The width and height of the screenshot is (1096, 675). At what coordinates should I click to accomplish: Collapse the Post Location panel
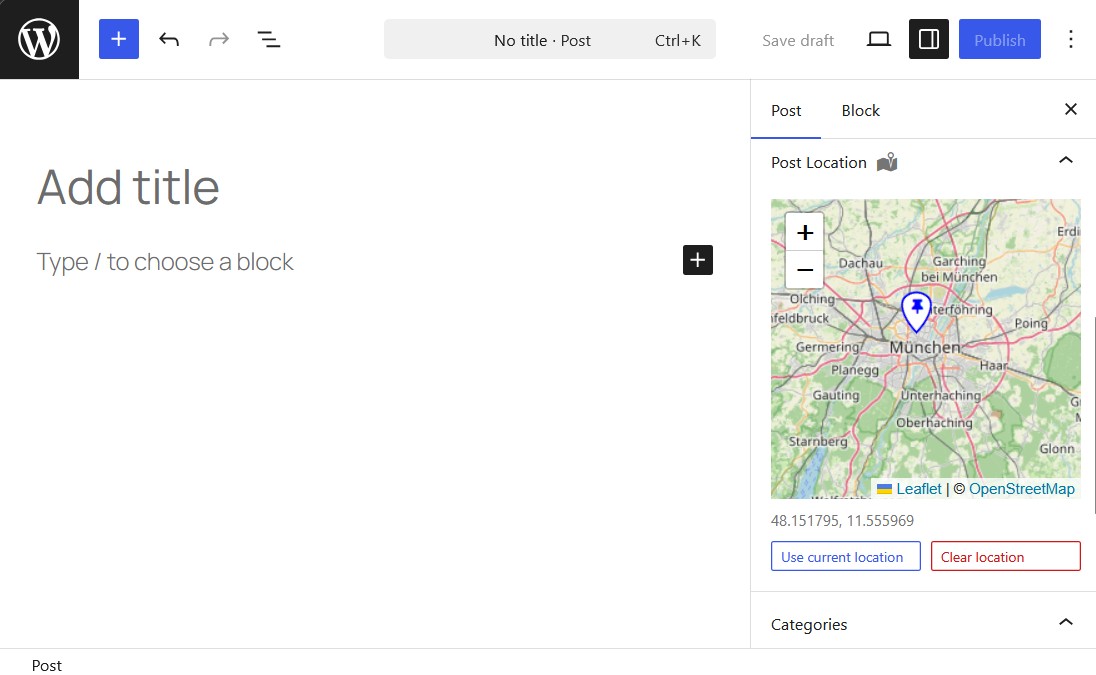(x=1065, y=161)
